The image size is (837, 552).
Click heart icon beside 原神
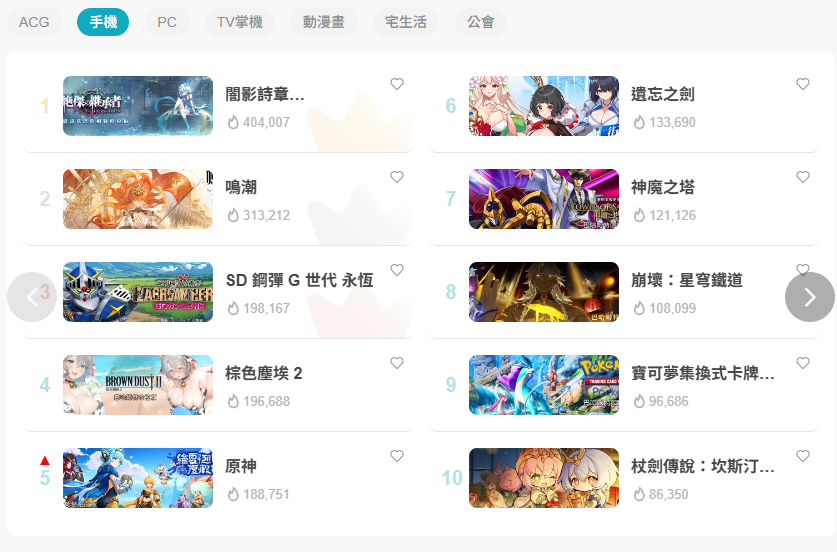tap(397, 456)
